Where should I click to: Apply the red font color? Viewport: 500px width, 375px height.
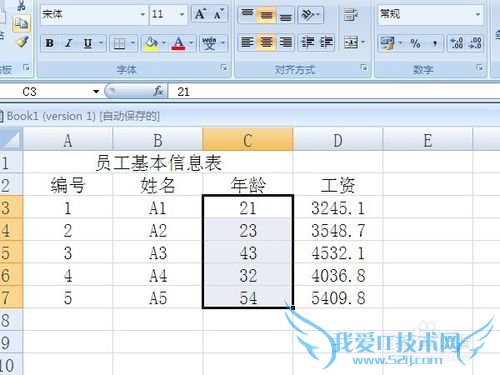[178, 43]
